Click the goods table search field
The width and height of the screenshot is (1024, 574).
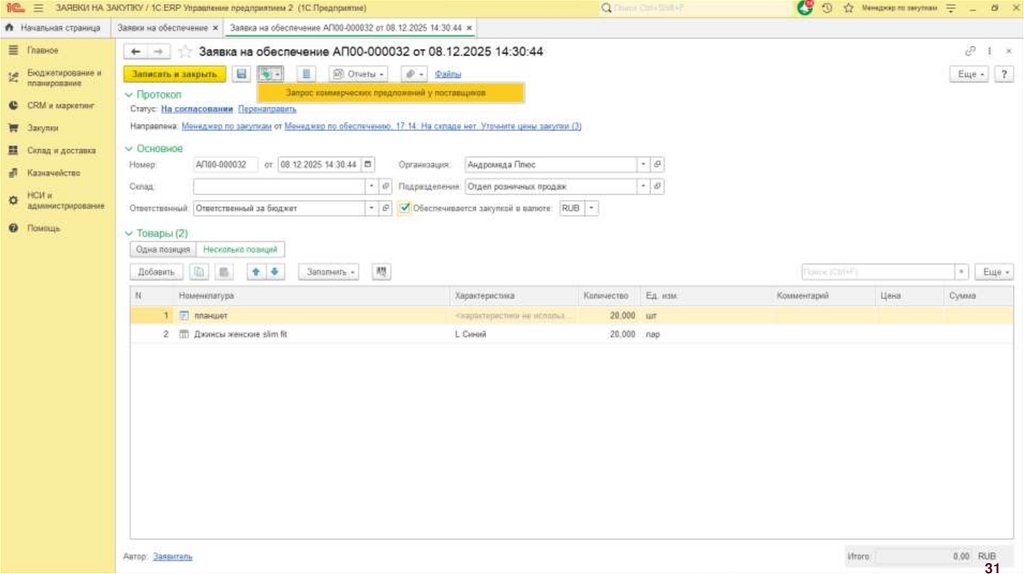coord(878,272)
